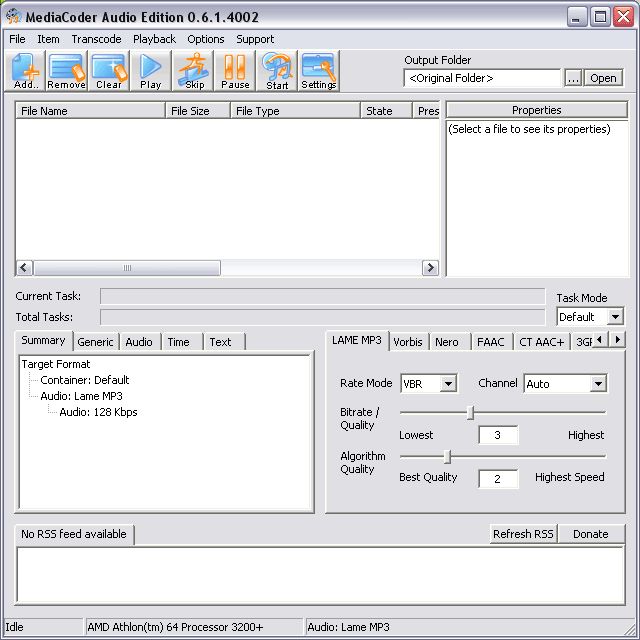This screenshot has height=640, width=640.
Task: Click the Skip toolbar icon
Action: [194, 71]
